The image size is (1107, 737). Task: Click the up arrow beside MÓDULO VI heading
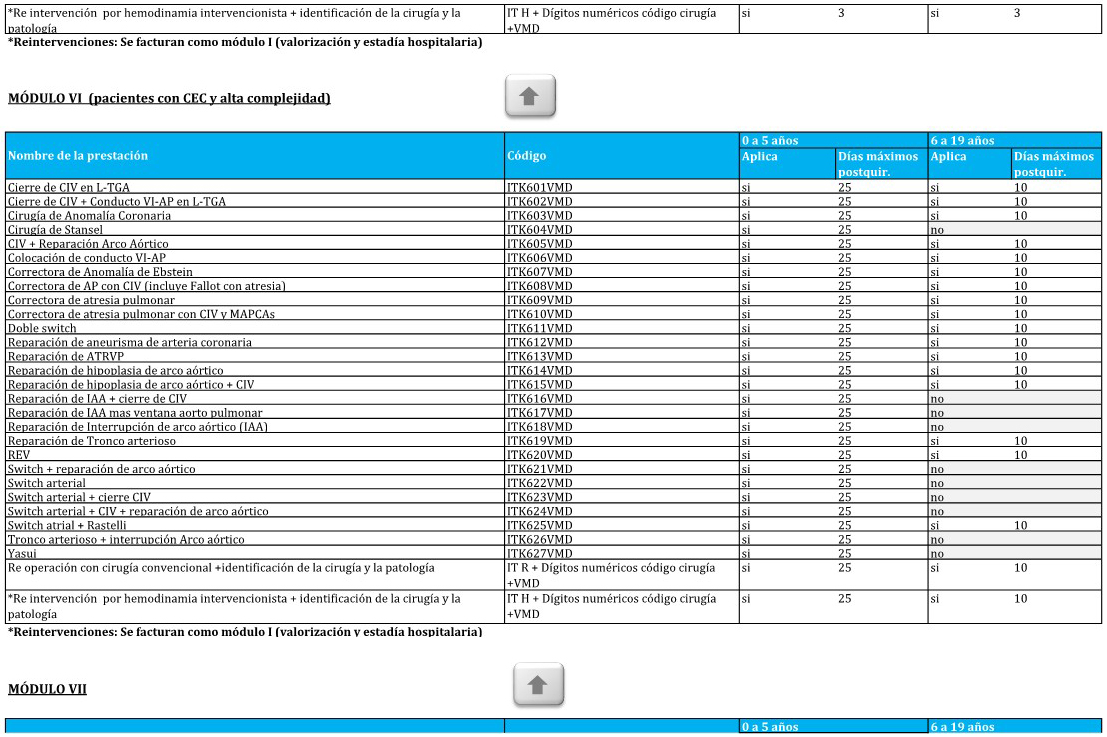(x=529, y=96)
